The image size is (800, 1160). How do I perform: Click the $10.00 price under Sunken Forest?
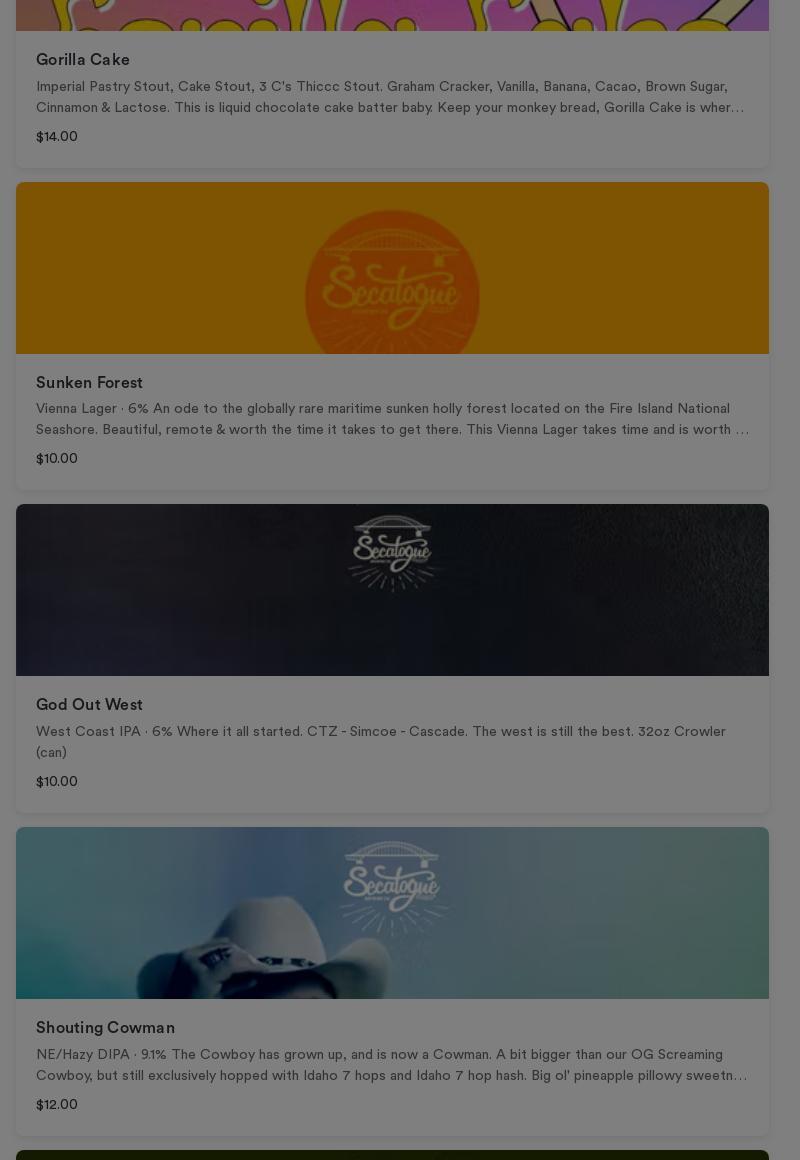pos(57,459)
